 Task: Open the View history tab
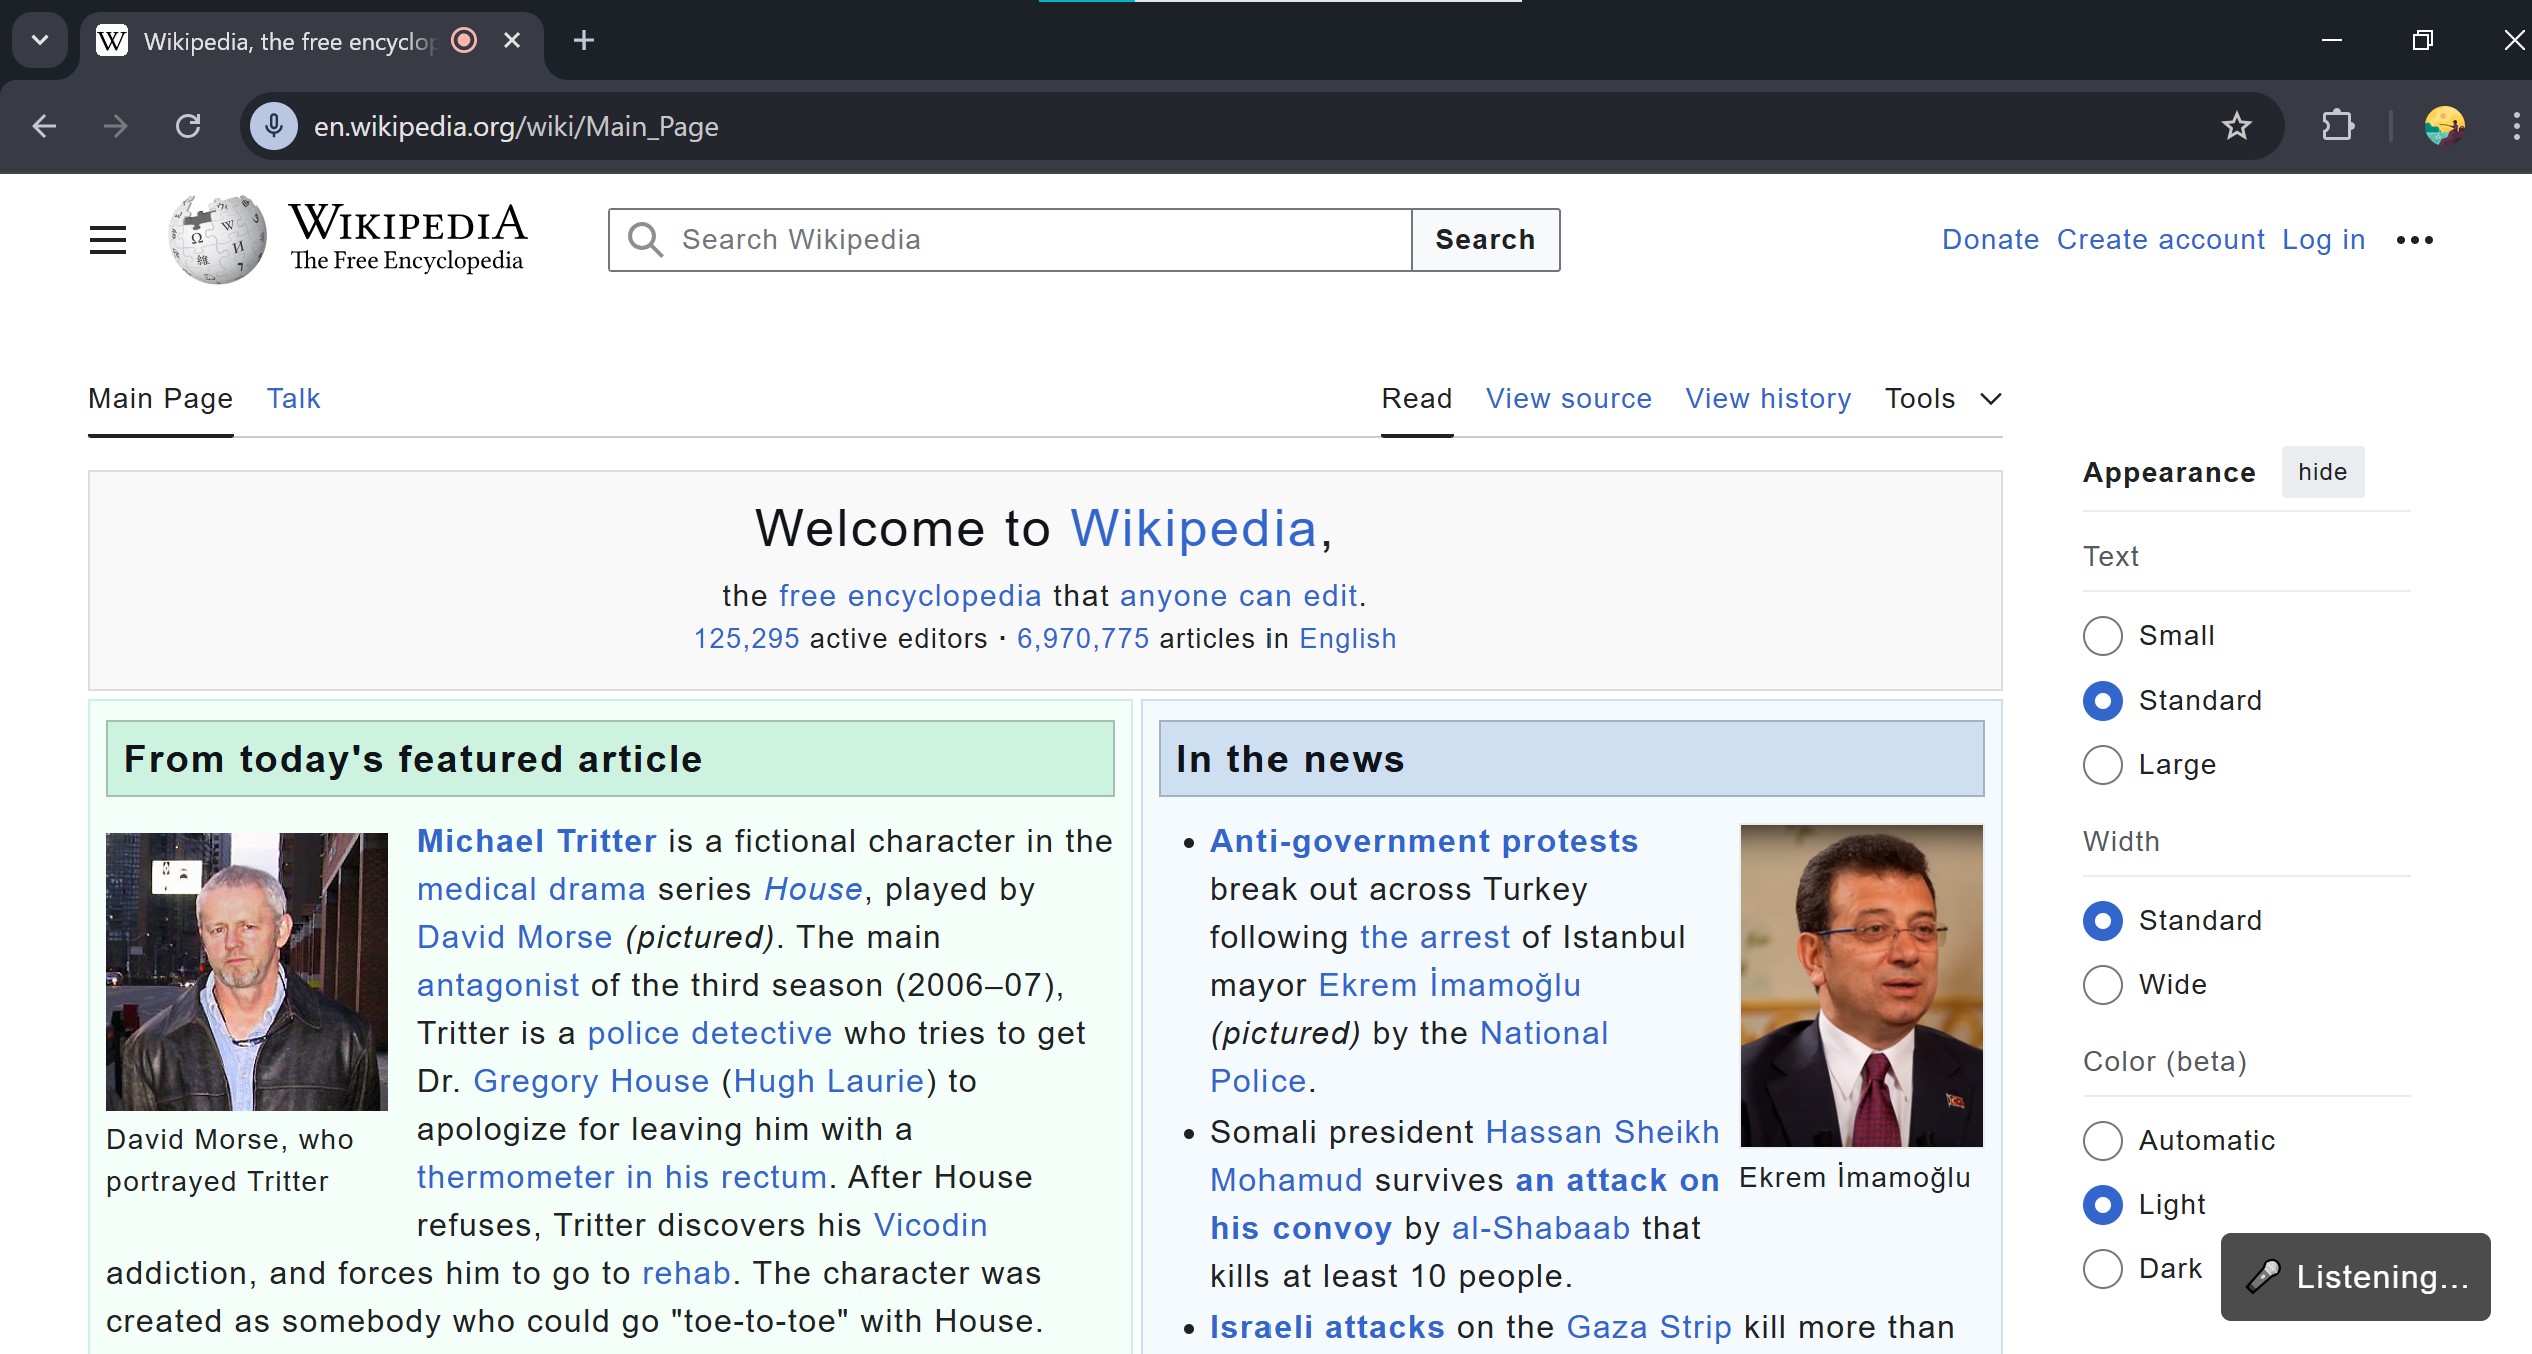1768,399
